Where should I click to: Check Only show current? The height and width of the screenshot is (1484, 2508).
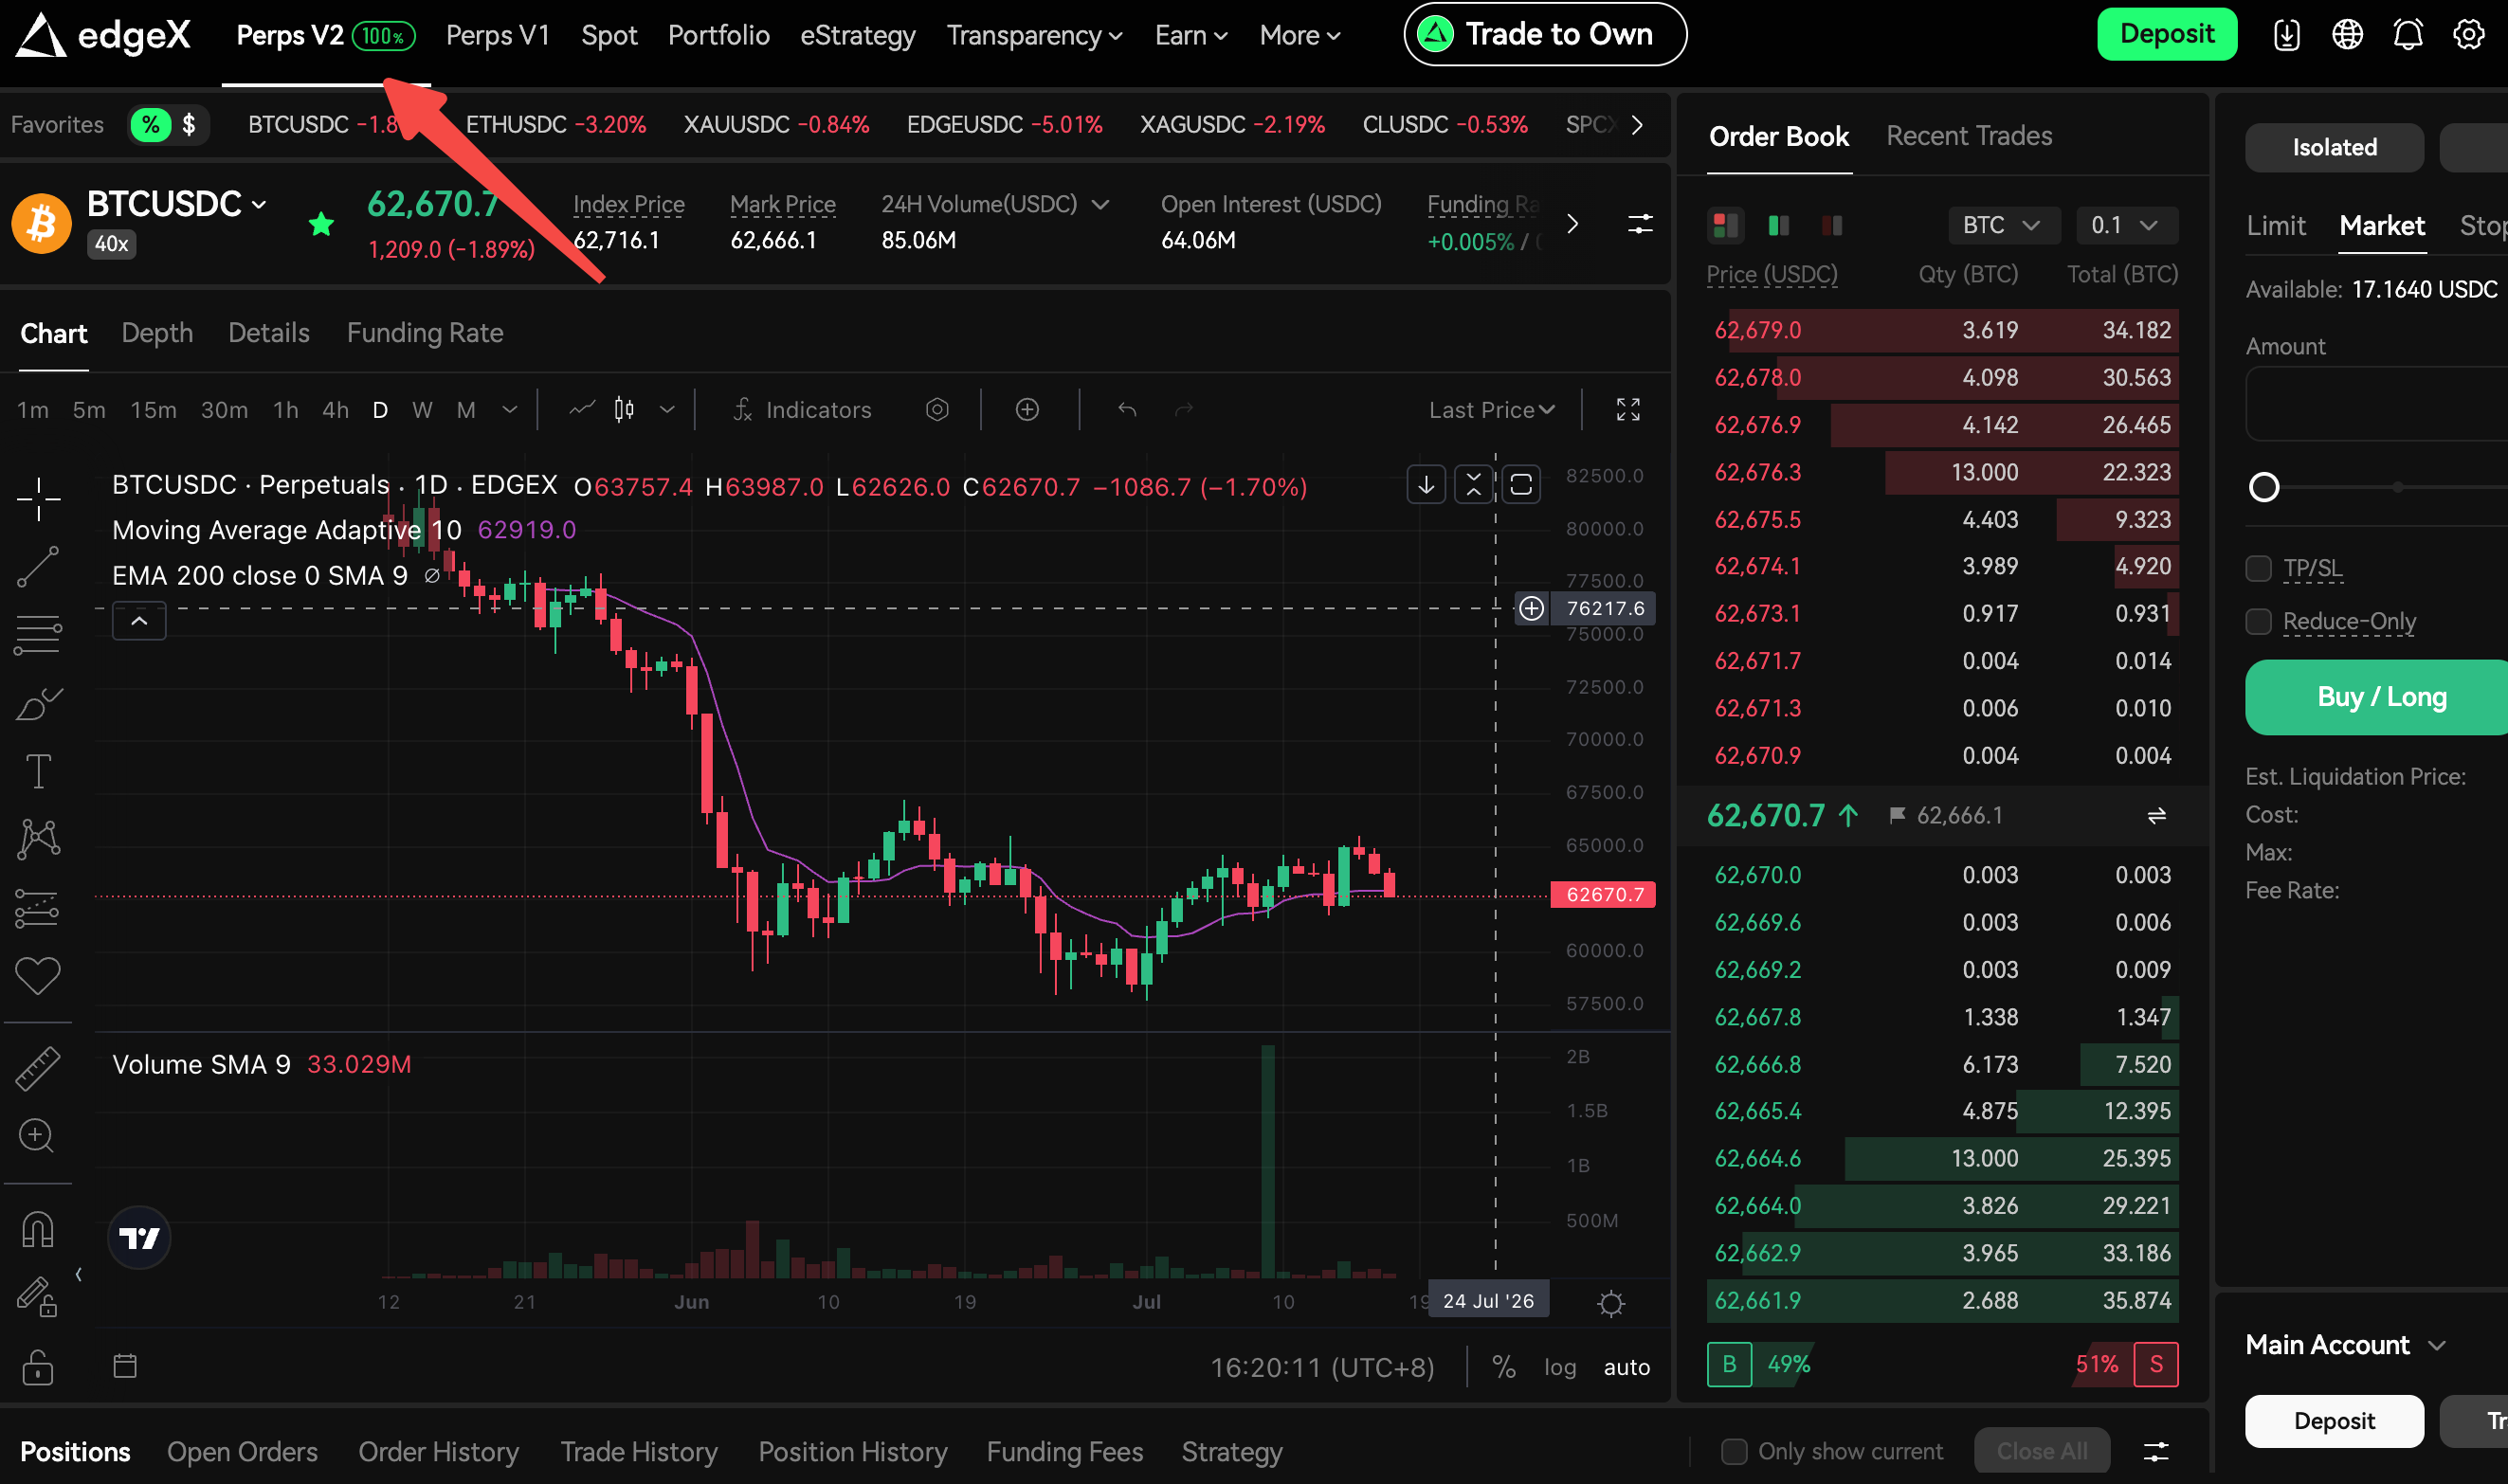point(1733,1451)
